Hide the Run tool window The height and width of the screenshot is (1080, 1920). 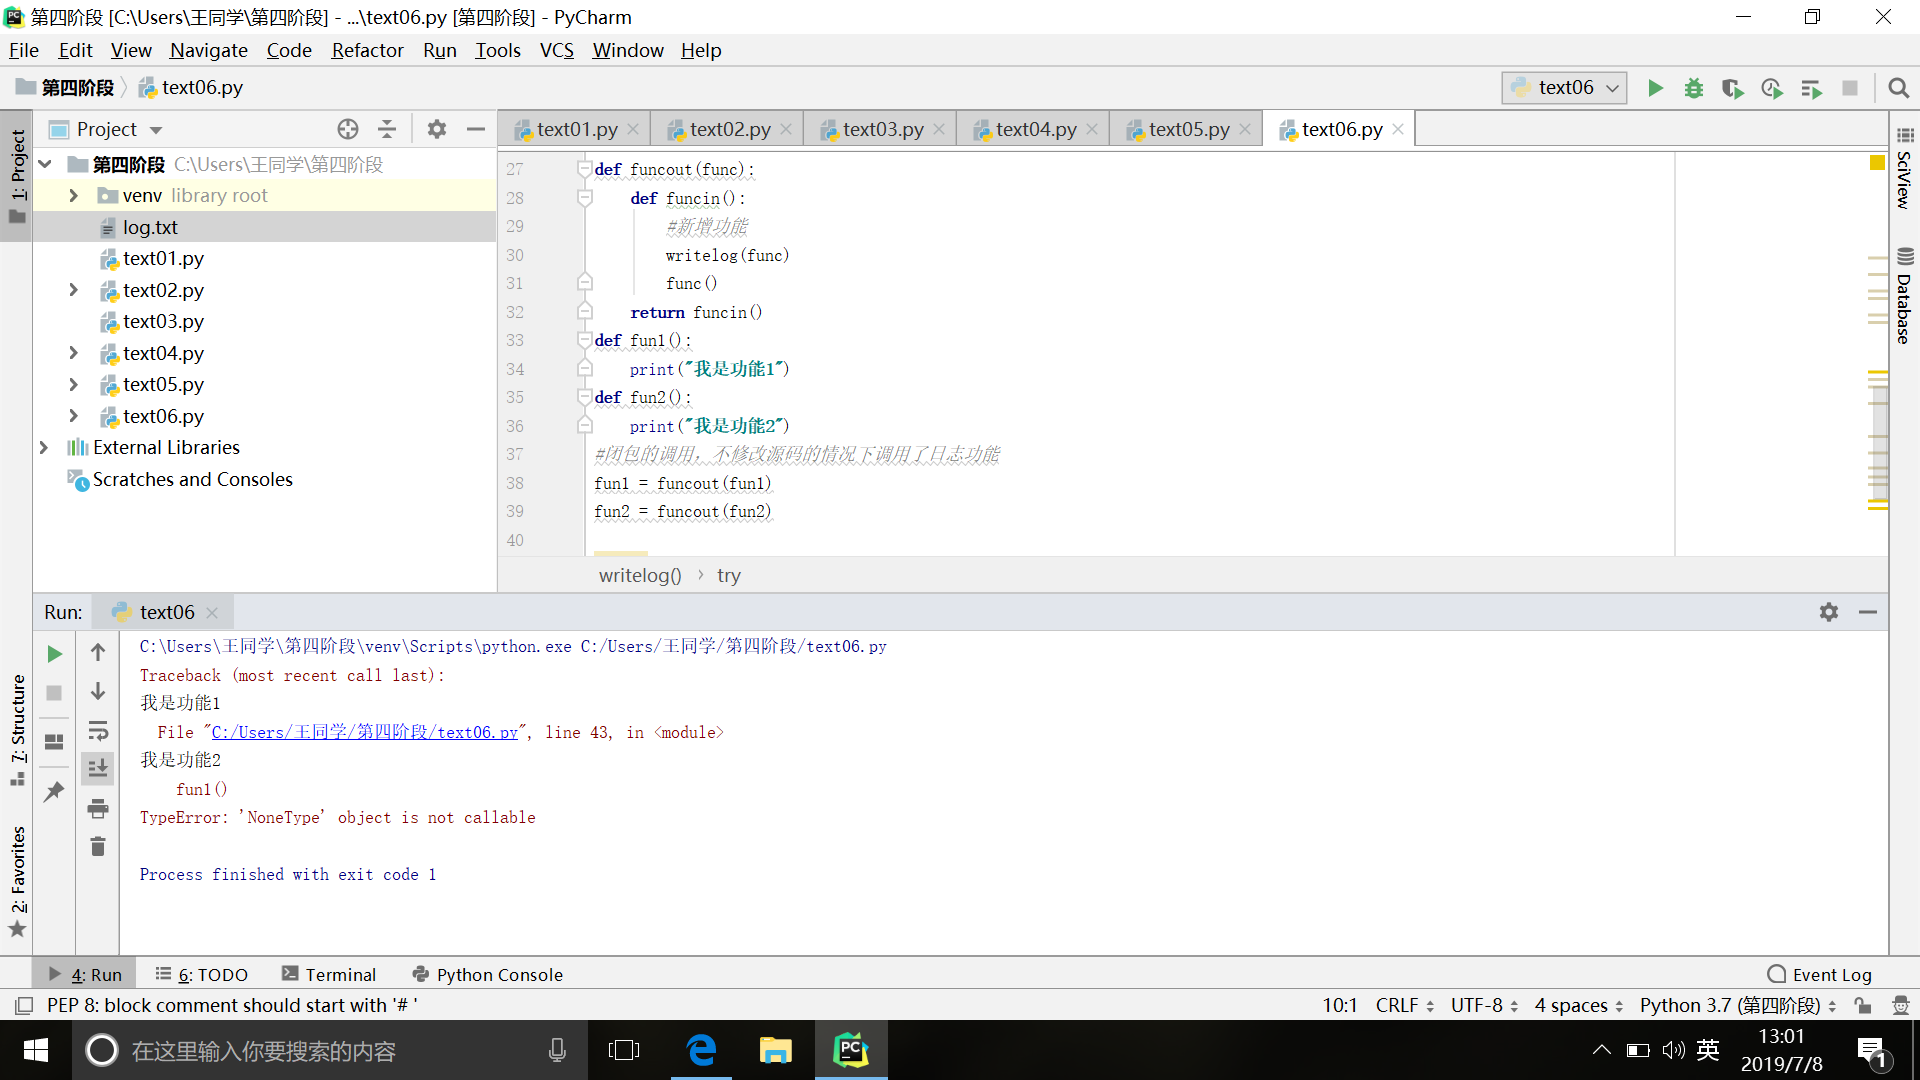coord(1868,612)
